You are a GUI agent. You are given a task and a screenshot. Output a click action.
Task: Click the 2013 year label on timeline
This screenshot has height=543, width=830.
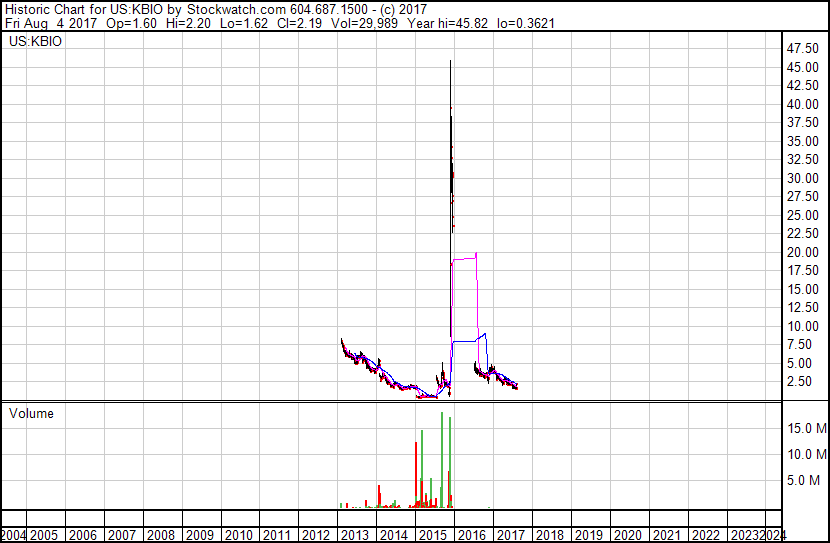pyautogui.click(x=355, y=535)
